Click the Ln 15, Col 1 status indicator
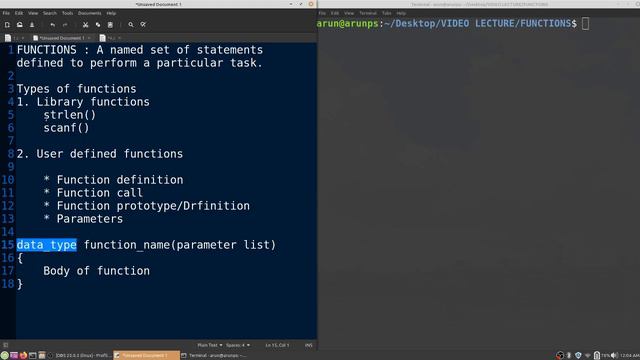 coord(277,345)
